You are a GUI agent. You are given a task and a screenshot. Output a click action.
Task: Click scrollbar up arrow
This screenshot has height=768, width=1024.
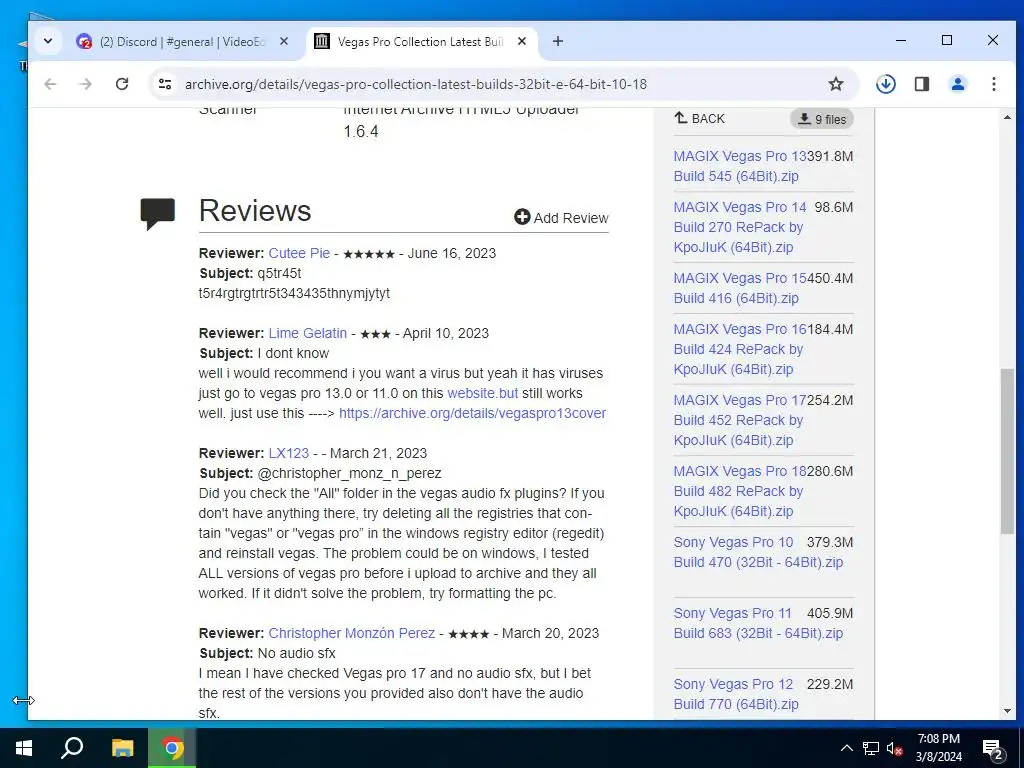(x=1007, y=118)
